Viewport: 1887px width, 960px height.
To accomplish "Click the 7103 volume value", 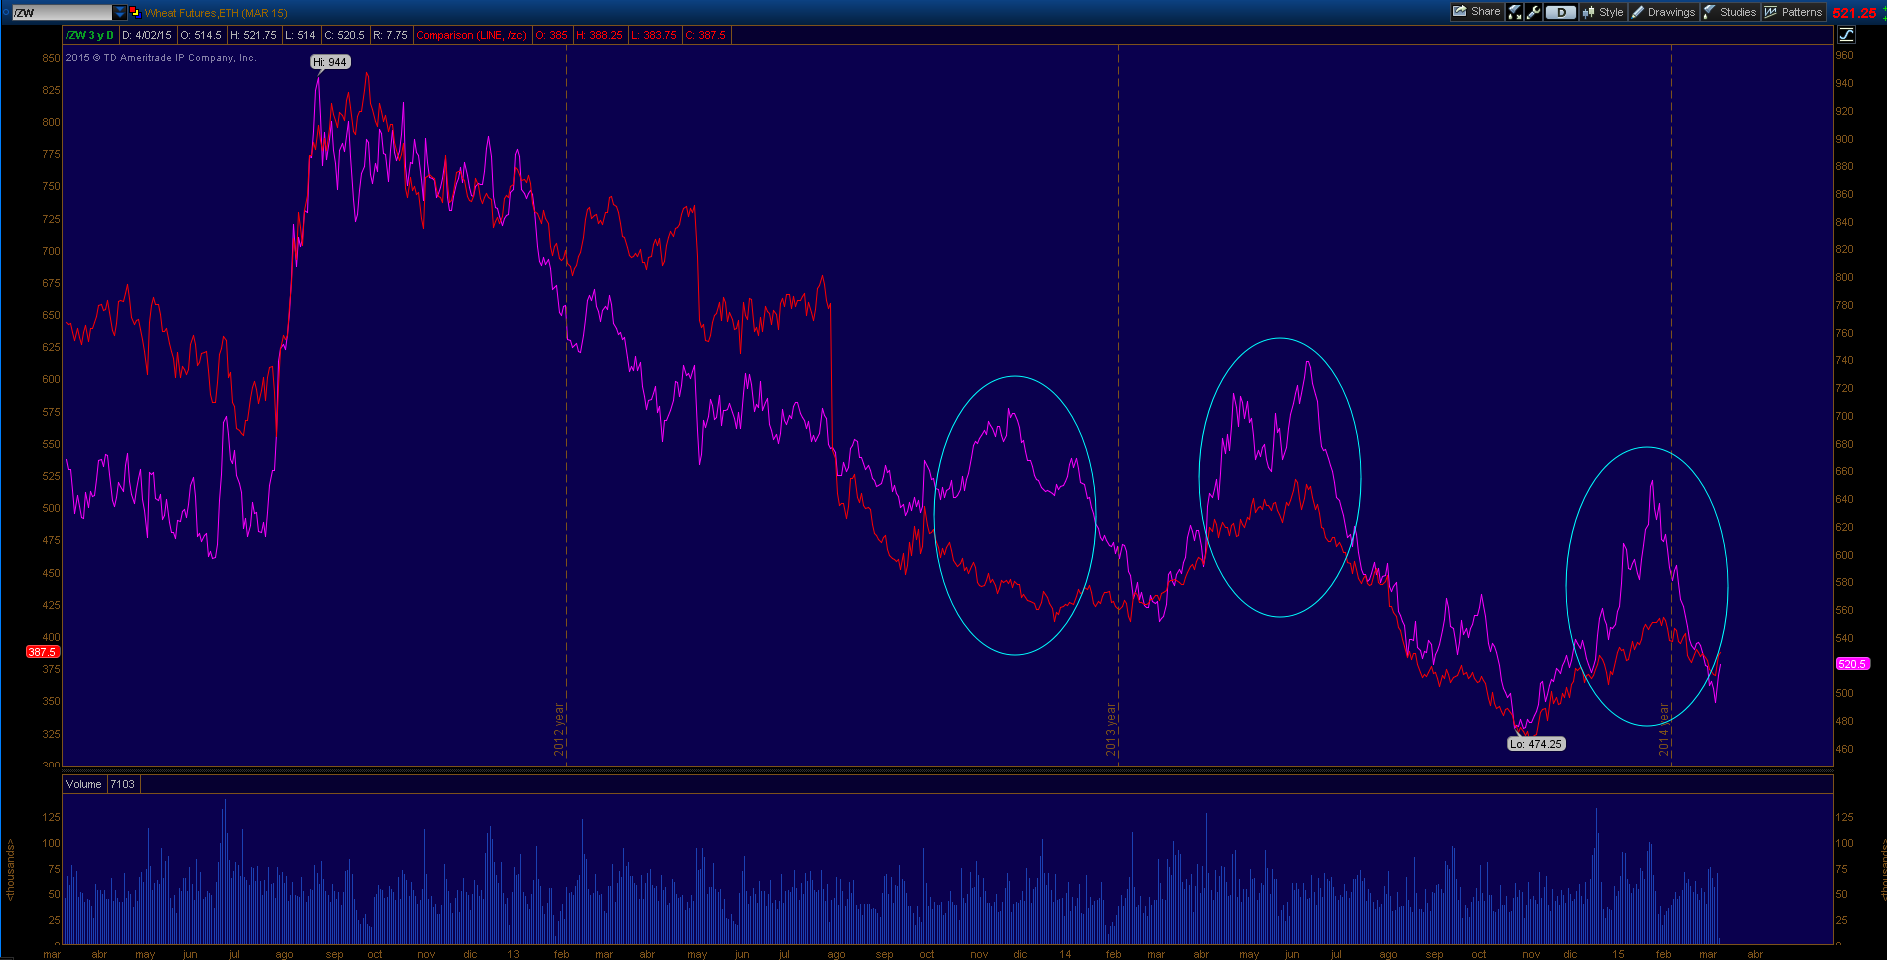I will click(123, 784).
